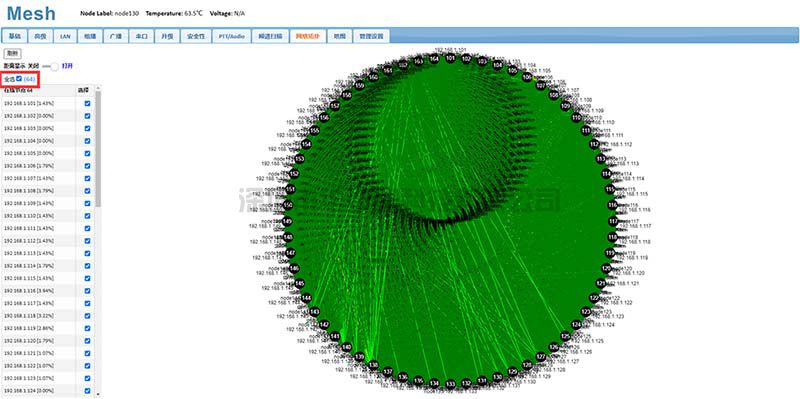
Task: Open the 串口 tab
Action: click(141, 36)
